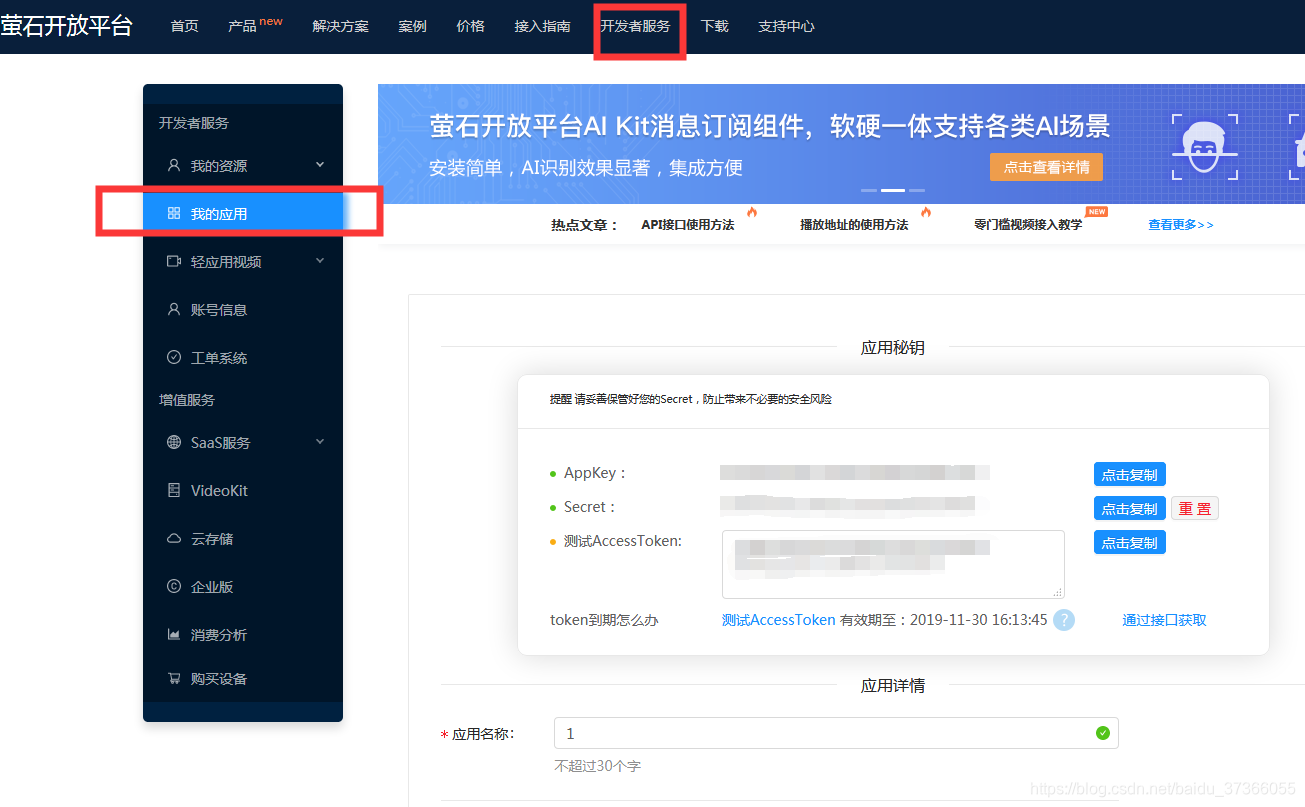Select 消费分析 in sidebar
The width and height of the screenshot is (1305, 807).
tap(243, 634)
